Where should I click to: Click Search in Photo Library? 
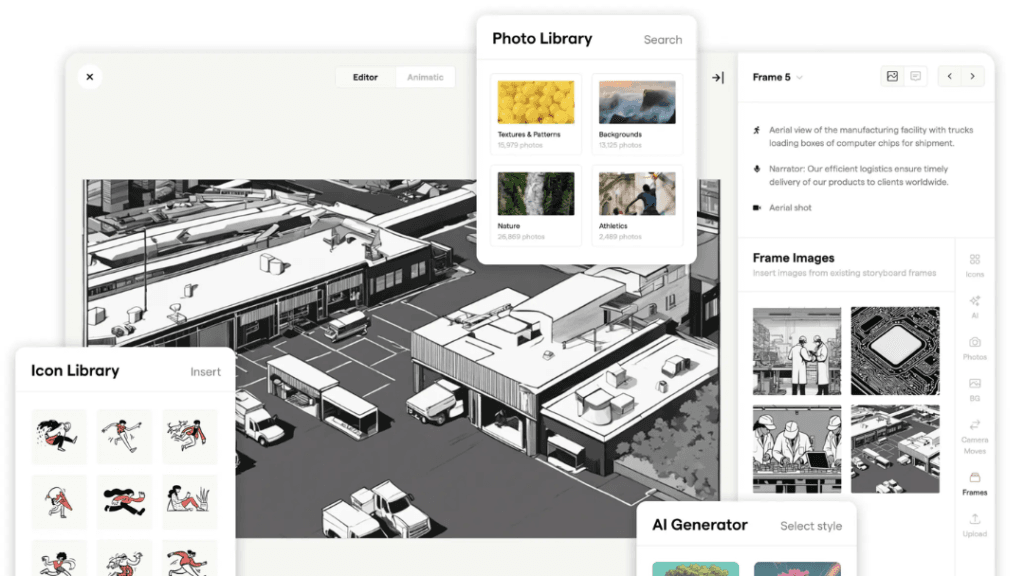click(x=662, y=40)
